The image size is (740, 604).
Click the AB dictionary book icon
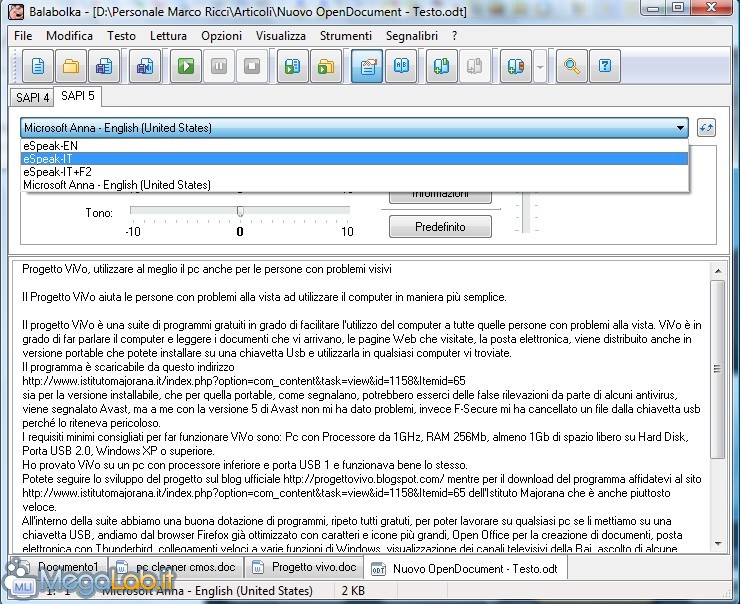pyautogui.click(x=401, y=66)
